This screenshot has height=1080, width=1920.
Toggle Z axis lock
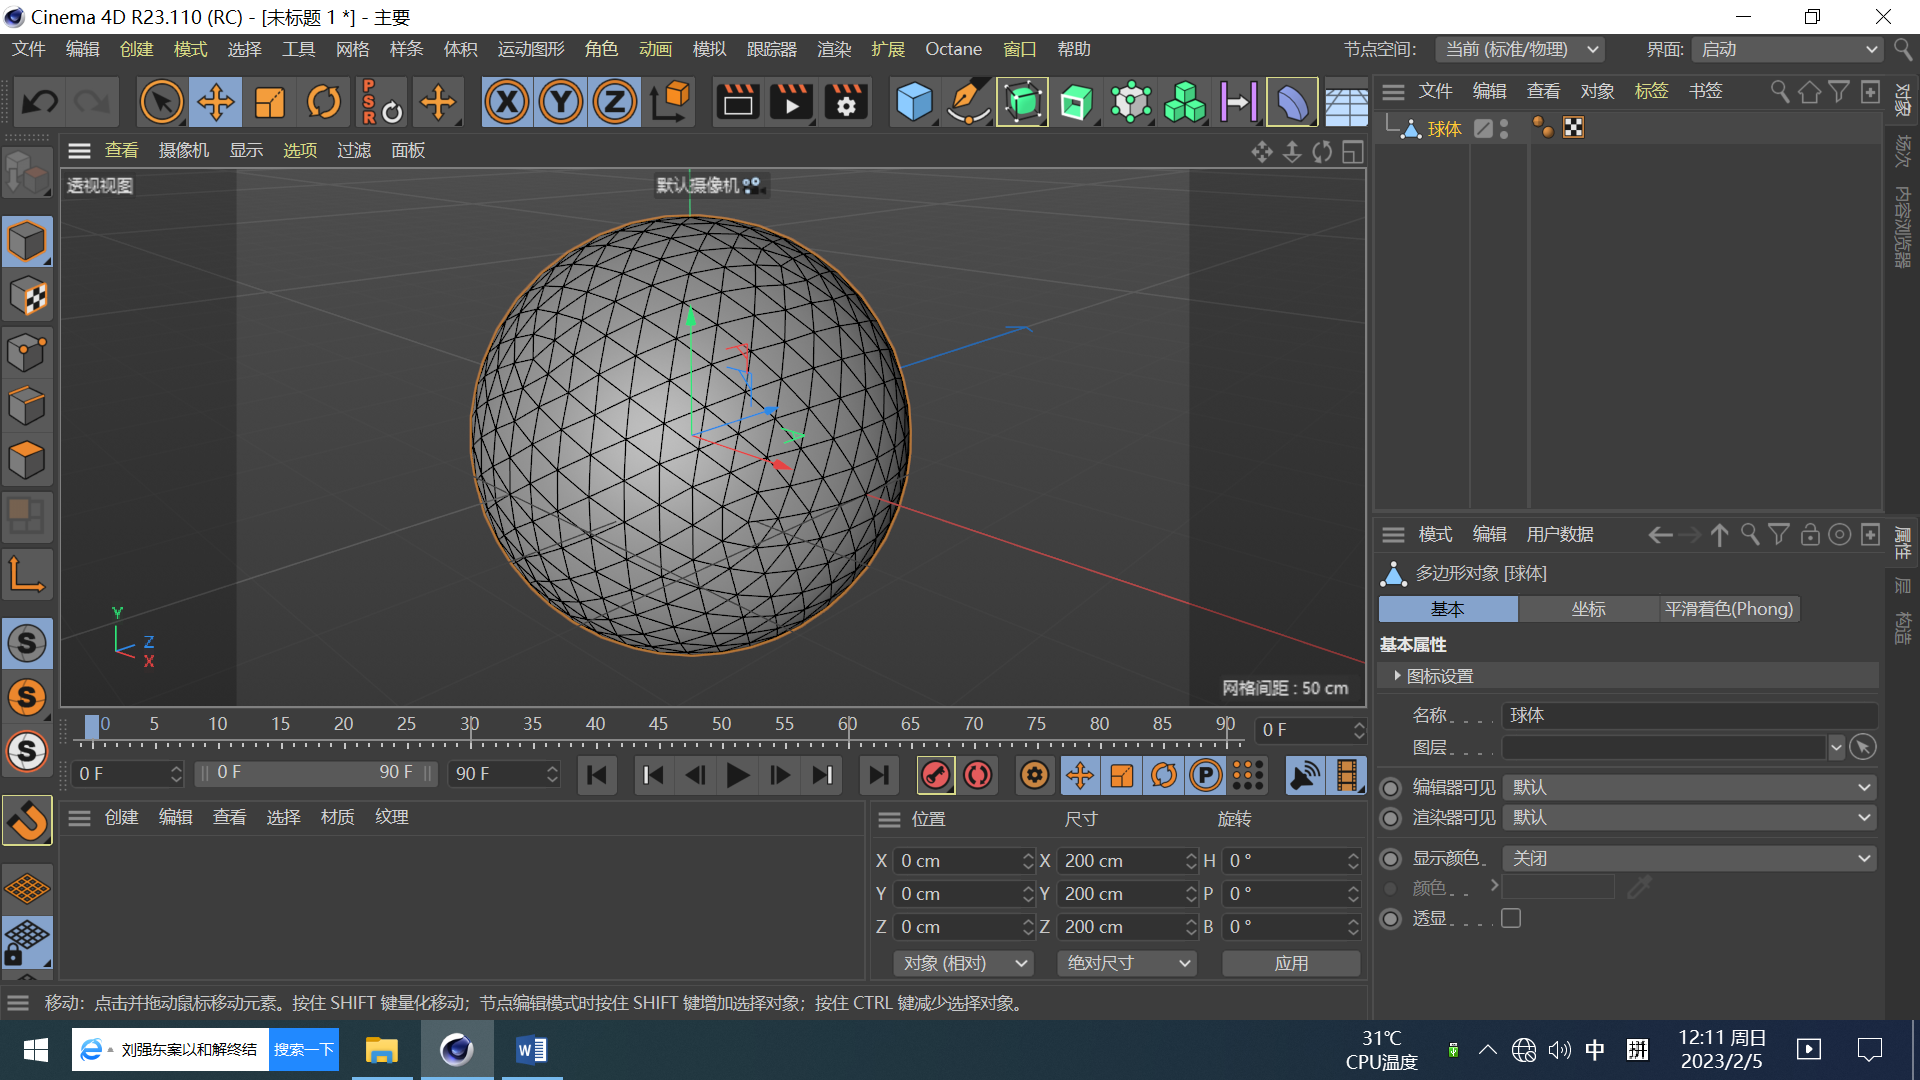(x=615, y=102)
